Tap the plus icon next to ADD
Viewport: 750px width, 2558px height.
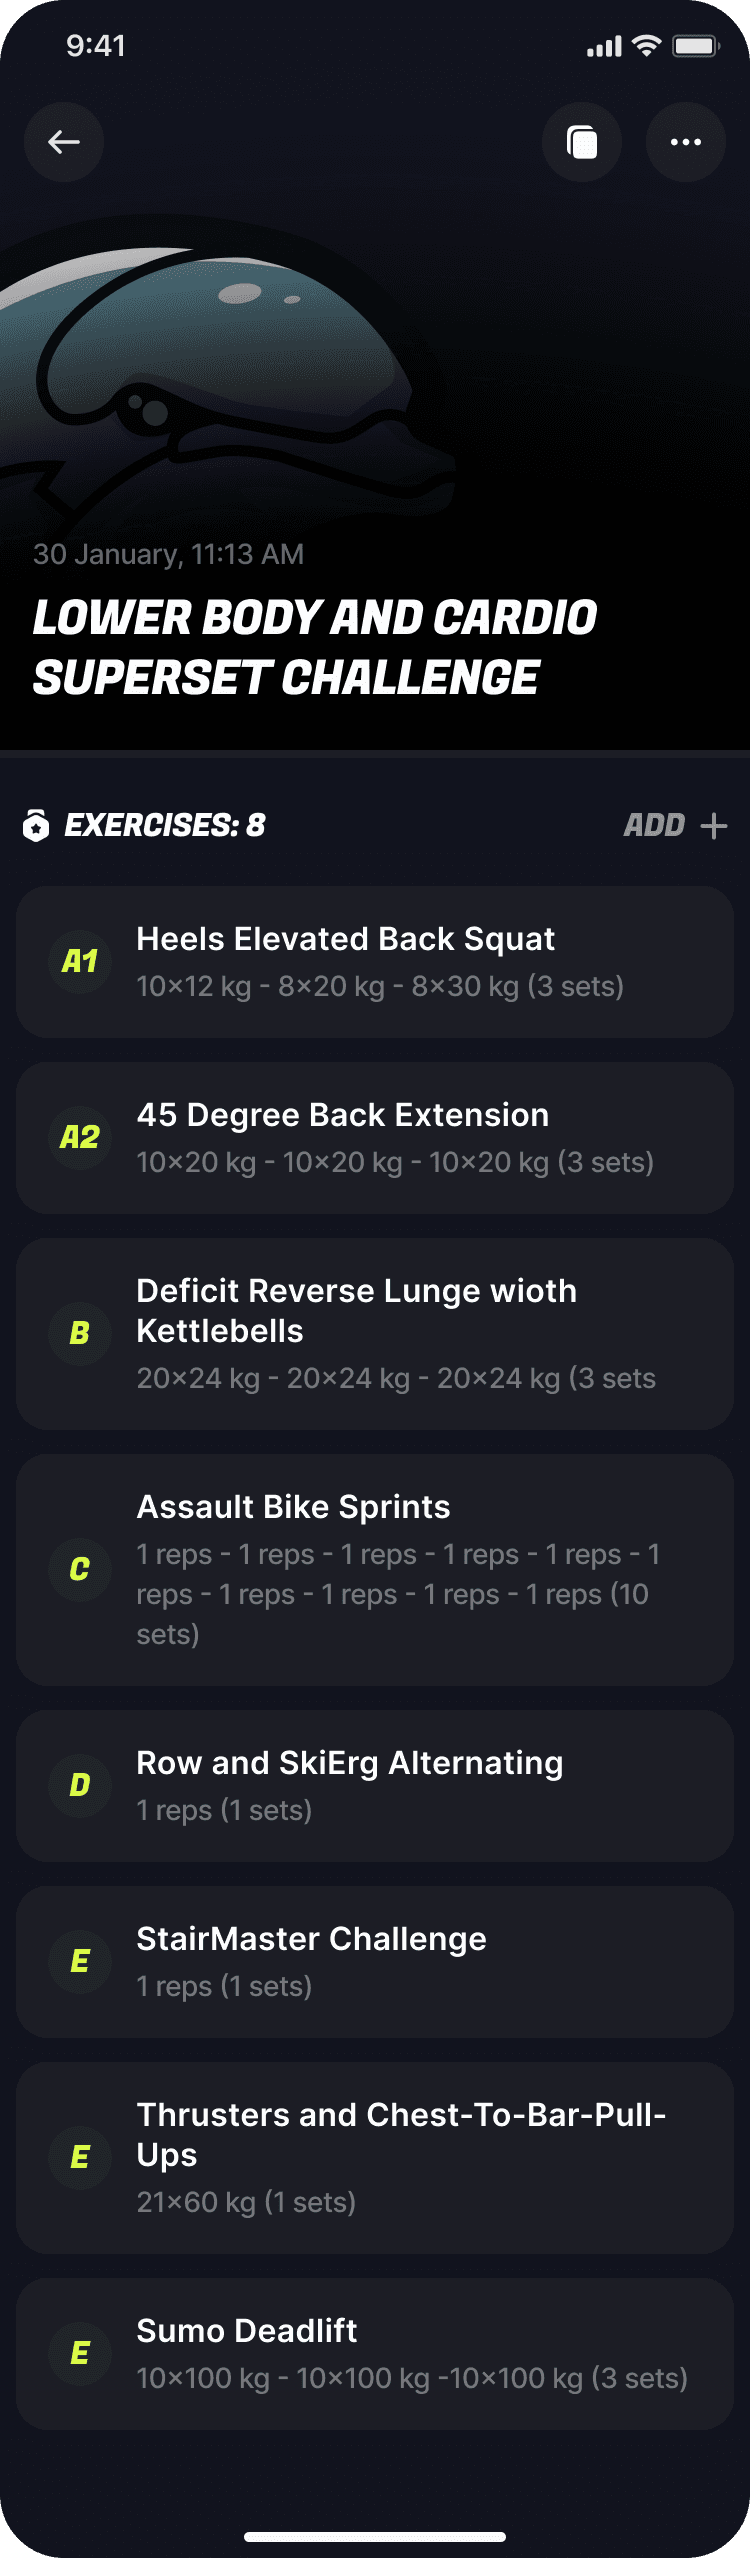(716, 826)
